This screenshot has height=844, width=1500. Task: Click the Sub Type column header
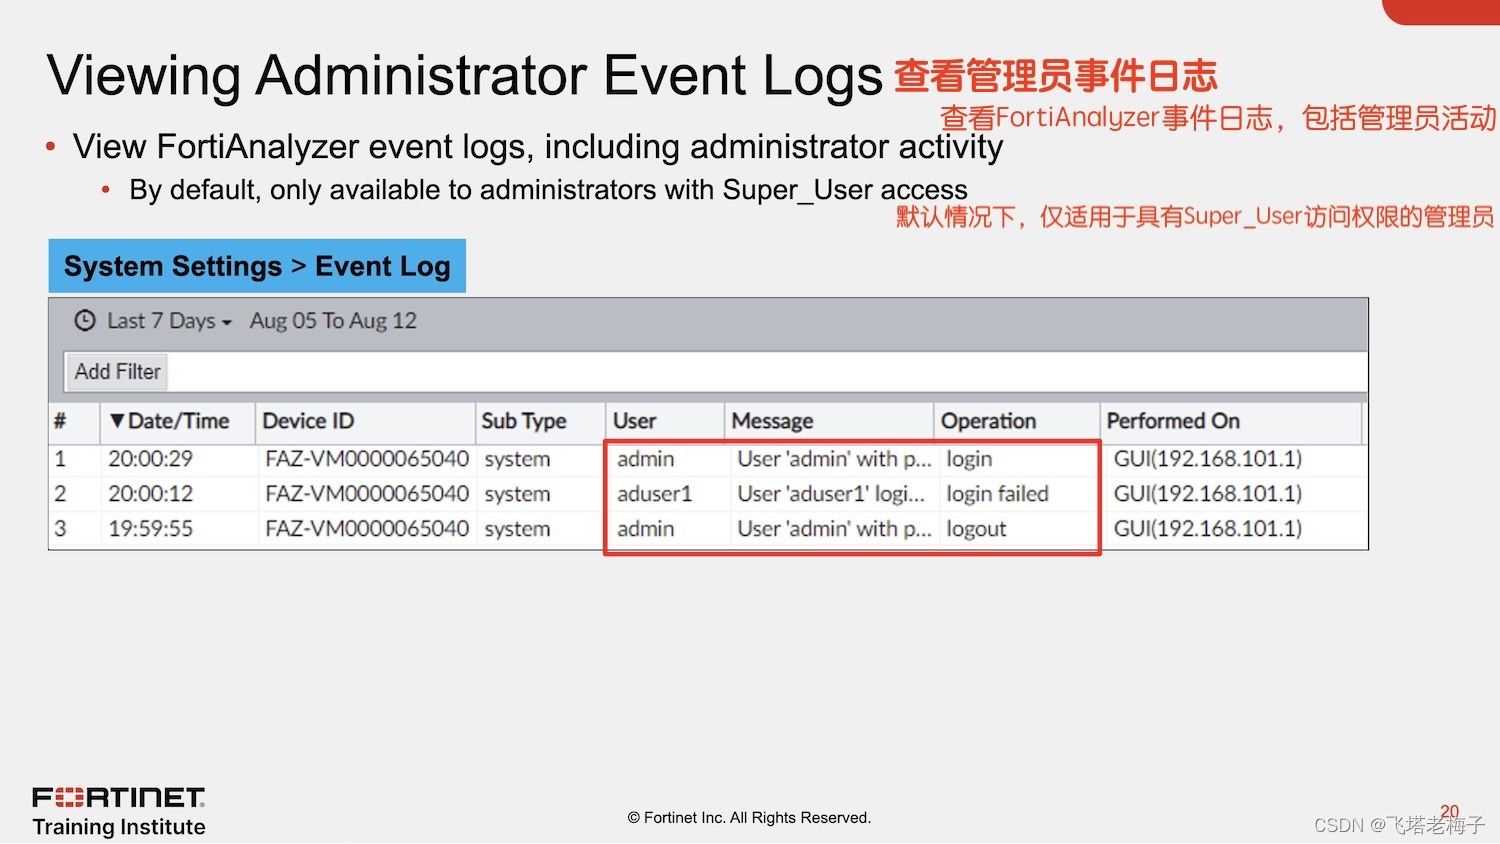tap(540, 422)
